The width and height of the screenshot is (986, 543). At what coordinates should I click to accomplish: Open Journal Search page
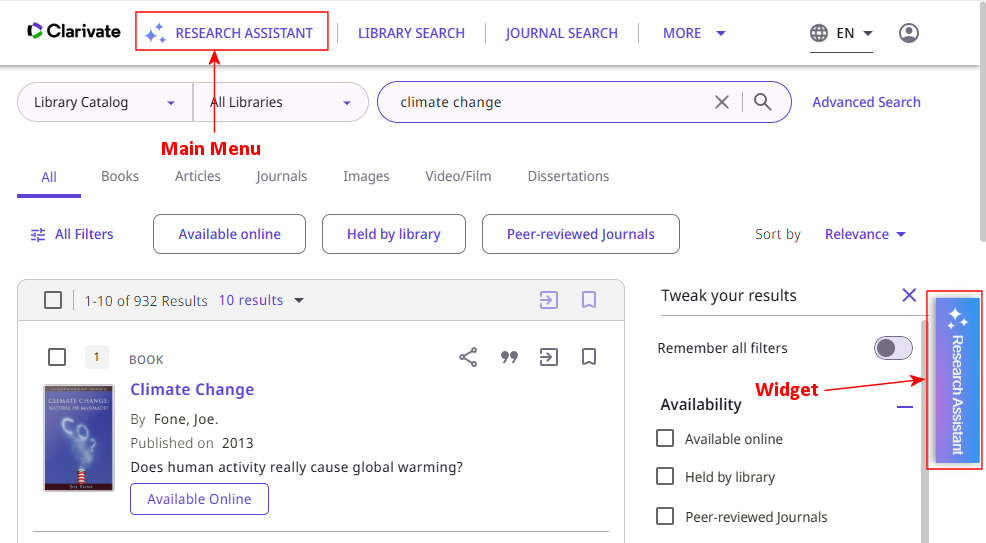point(562,33)
